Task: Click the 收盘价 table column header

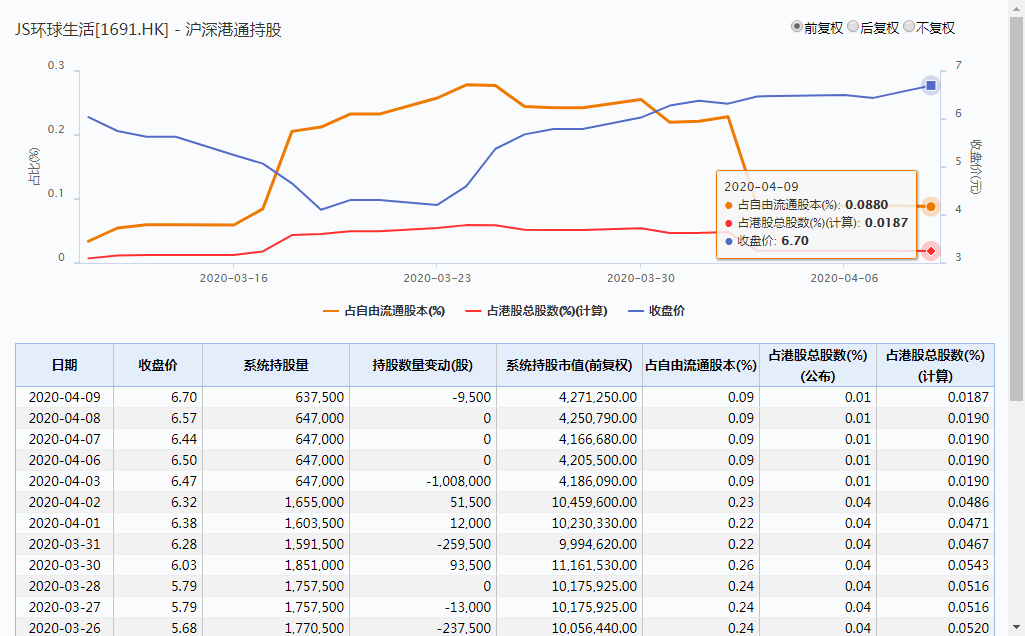Action: (x=158, y=365)
